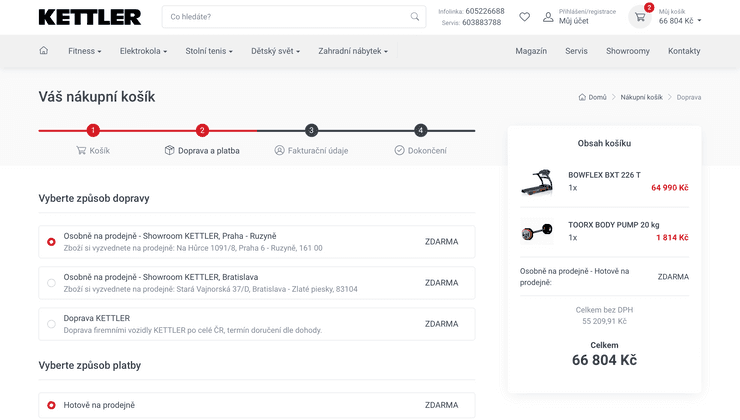The image size is (740, 420).
Task: Open the wishlist heart icon
Action: pyautogui.click(x=524, y=17)
